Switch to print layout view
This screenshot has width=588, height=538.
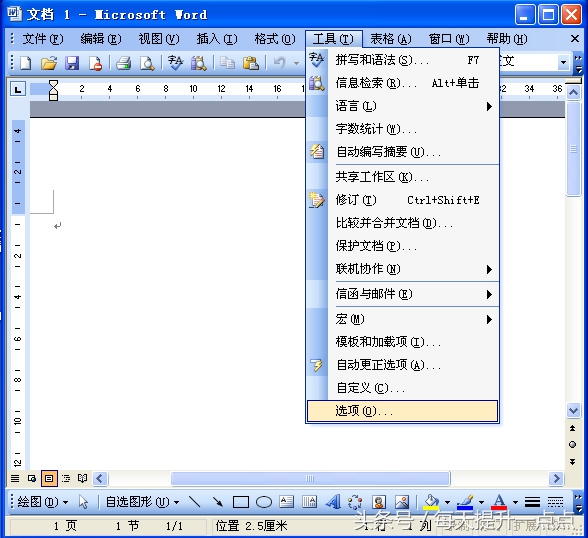[x=49, y=478]
